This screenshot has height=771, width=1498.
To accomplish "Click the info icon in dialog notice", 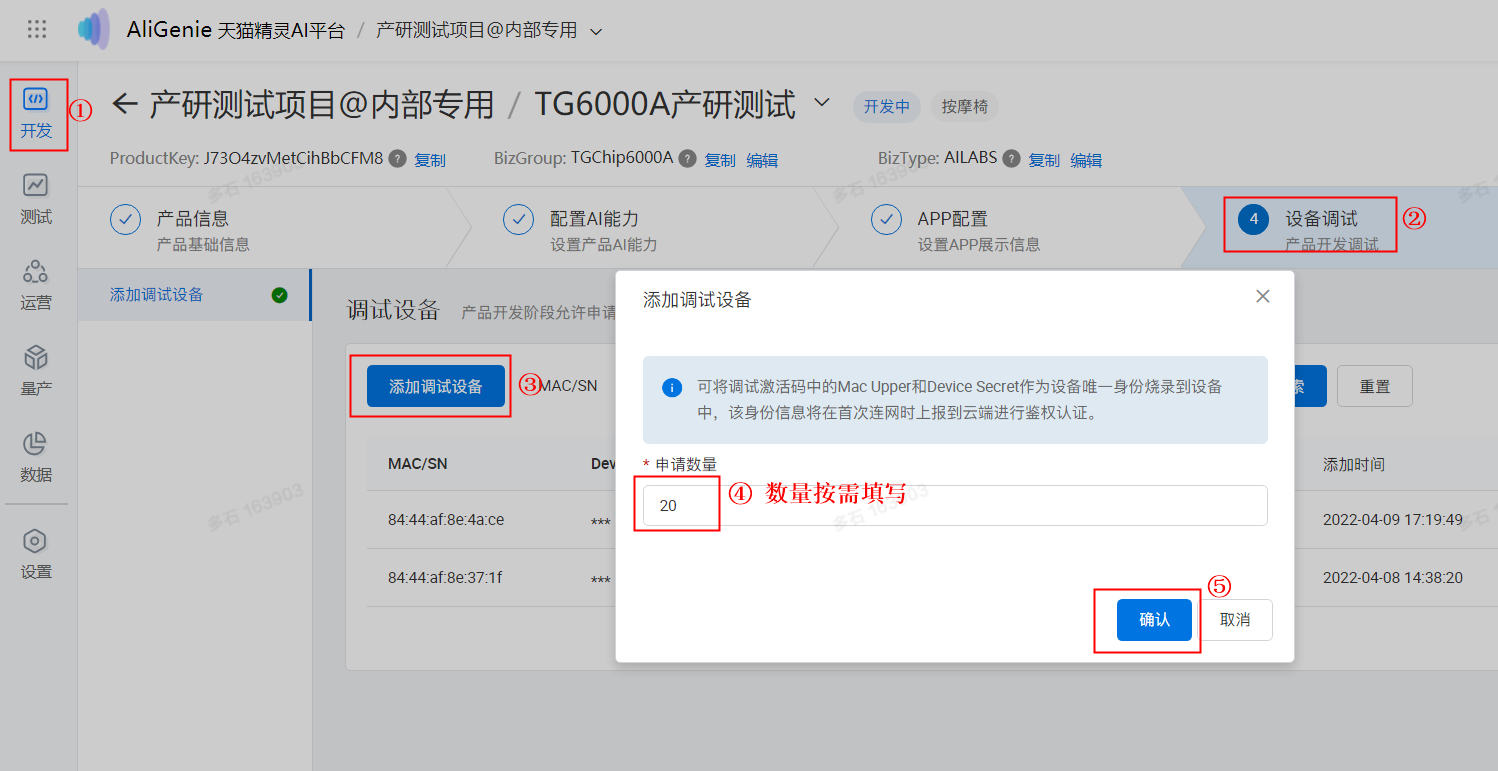I will 672,388.
